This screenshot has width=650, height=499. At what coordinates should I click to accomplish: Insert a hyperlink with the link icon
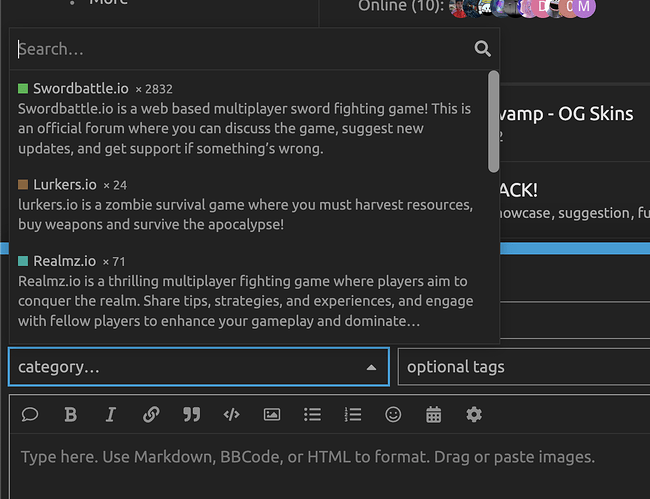(151, 414)
